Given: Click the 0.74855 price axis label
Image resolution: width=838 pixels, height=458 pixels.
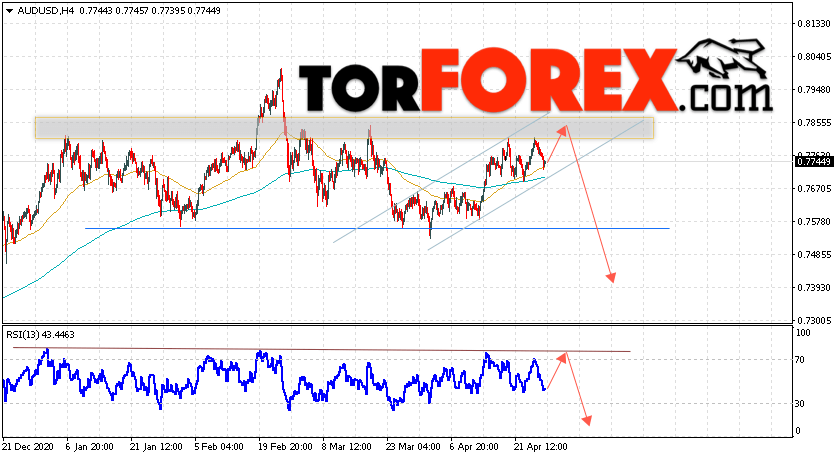Looking at the screenshot, I should click(814, 255).
